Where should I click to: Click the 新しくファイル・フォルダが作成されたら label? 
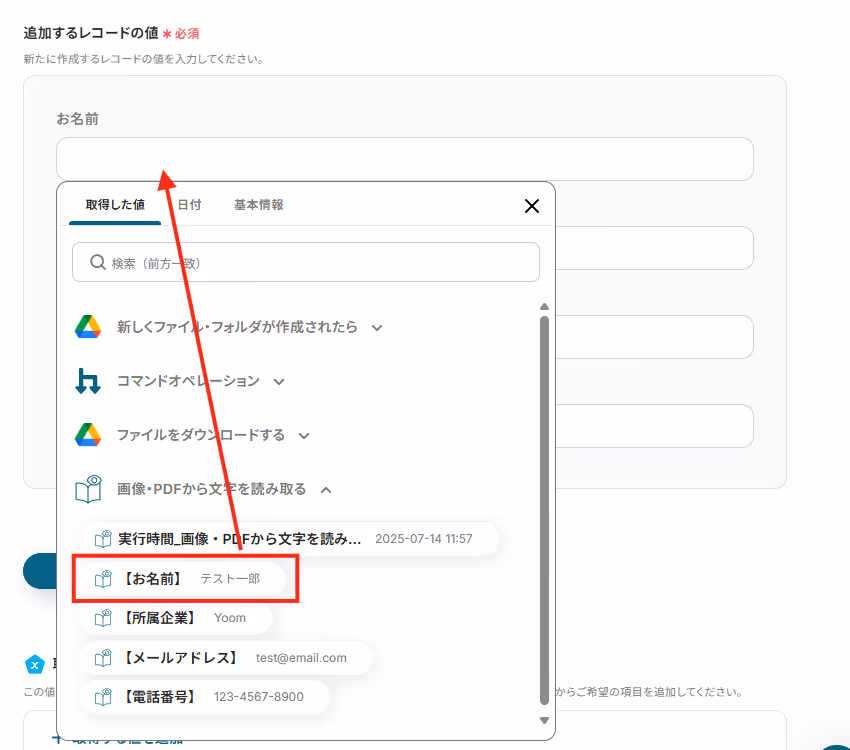pyautogui.click(x=237, y=327)
